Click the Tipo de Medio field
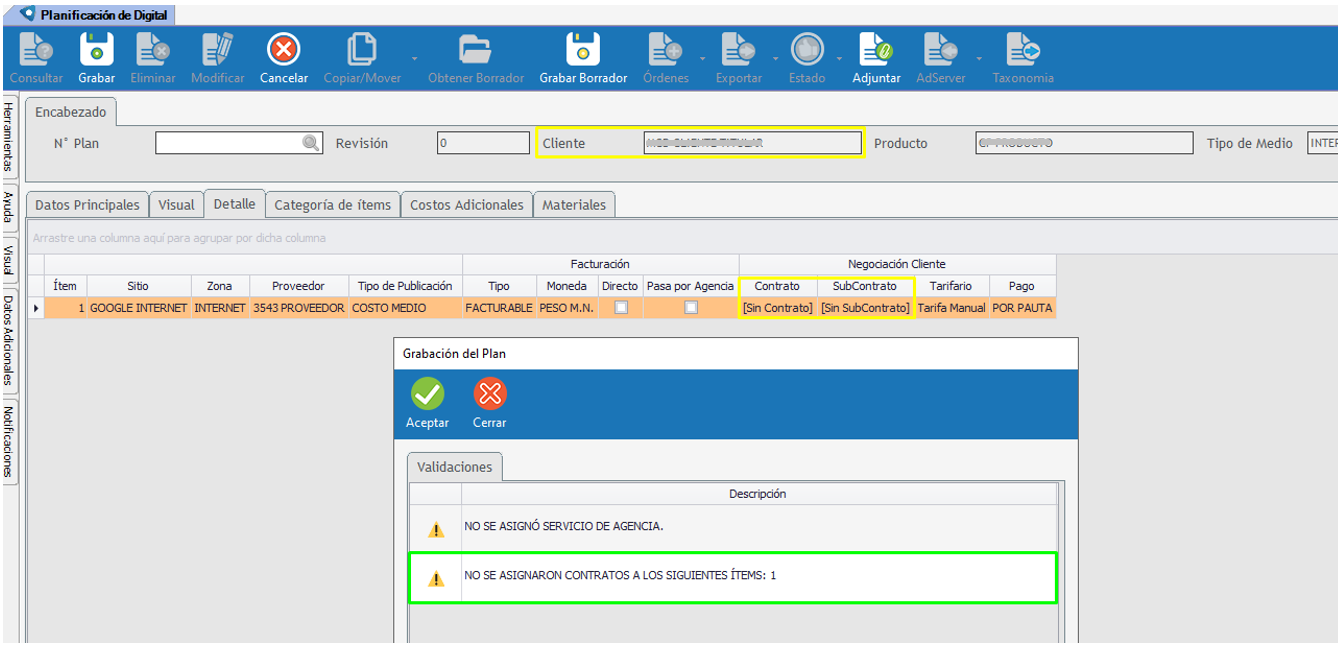The height and width of the screenshot is (651, 1338). point(1322,143)
